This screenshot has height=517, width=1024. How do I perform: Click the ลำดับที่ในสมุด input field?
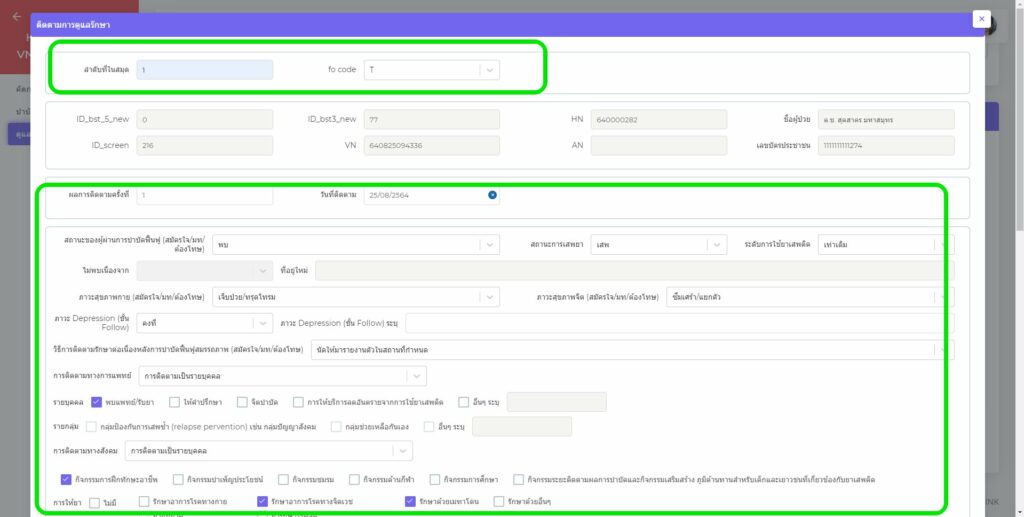point(204,70)
